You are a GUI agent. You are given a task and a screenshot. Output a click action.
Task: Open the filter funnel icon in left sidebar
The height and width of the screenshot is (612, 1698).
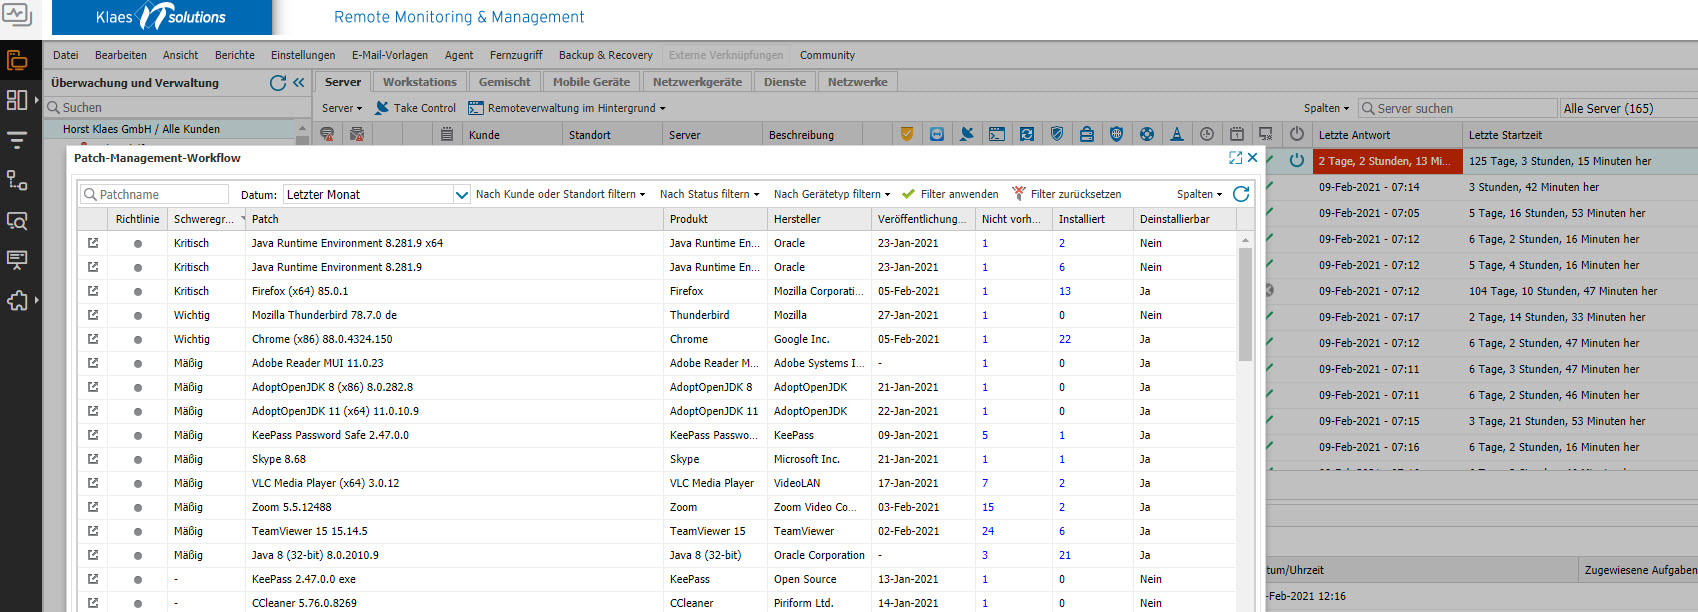pos(17,140)
